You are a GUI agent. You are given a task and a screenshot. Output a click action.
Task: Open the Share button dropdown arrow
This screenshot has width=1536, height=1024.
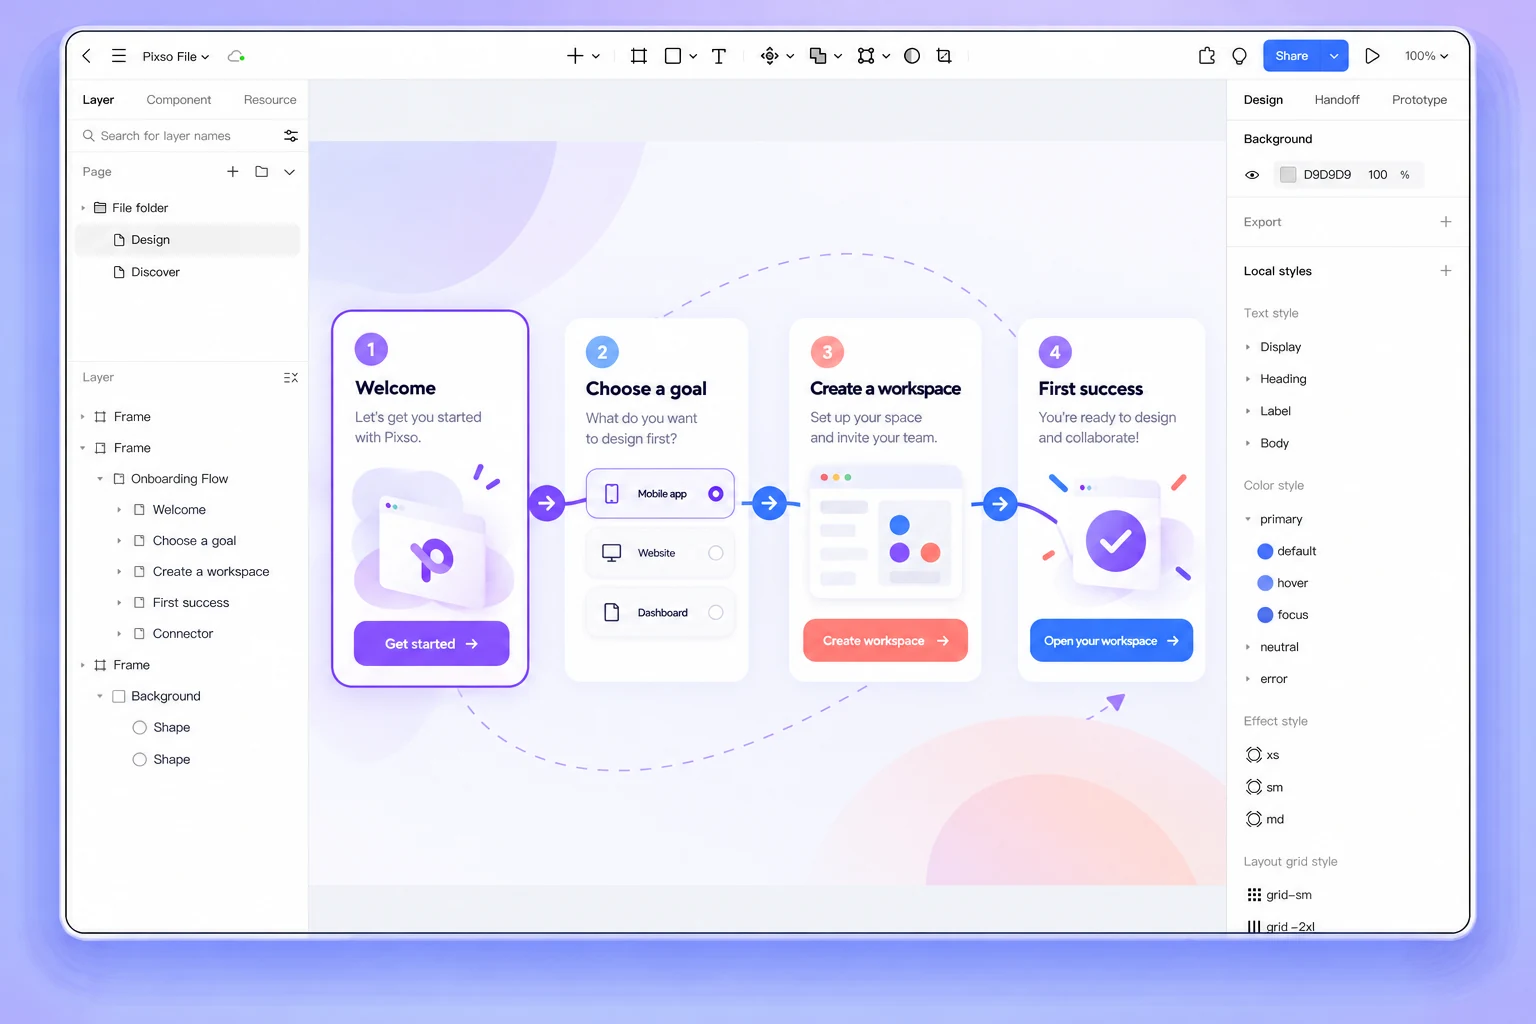tap(1334, 56)
